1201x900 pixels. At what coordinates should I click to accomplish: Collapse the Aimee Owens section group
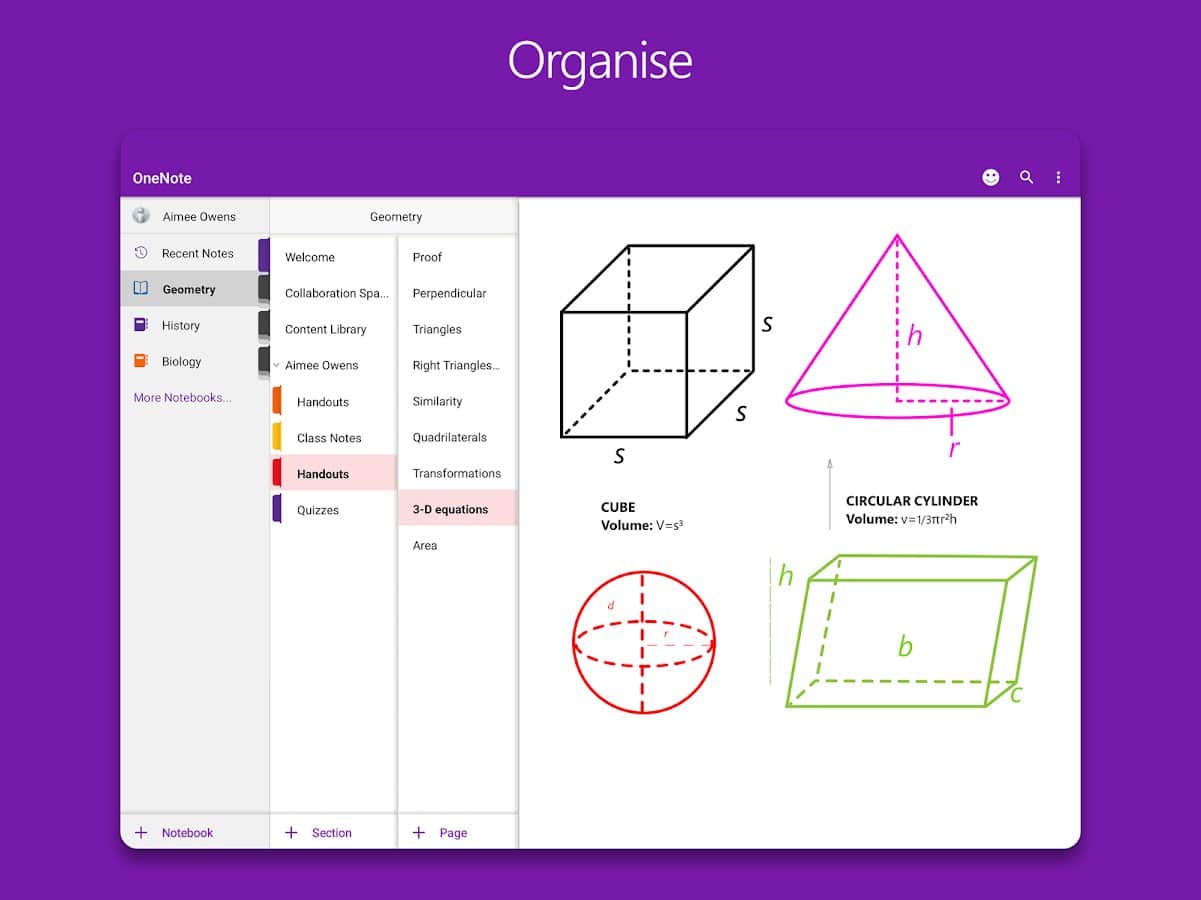(277, 366)
